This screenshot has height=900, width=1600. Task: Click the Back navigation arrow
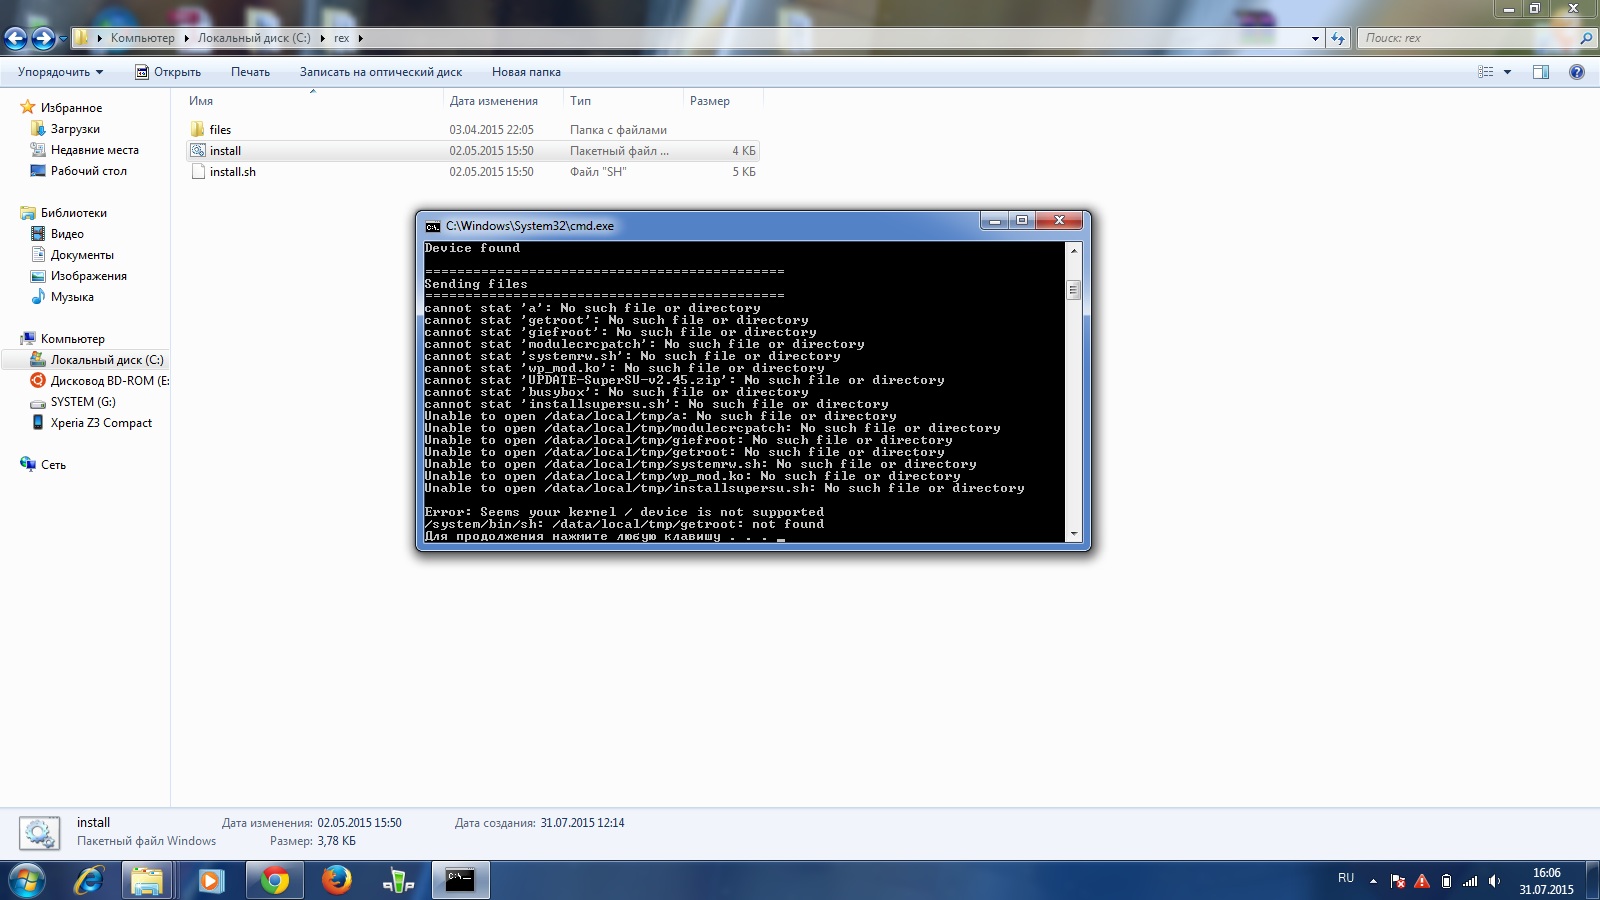[16, 38]
